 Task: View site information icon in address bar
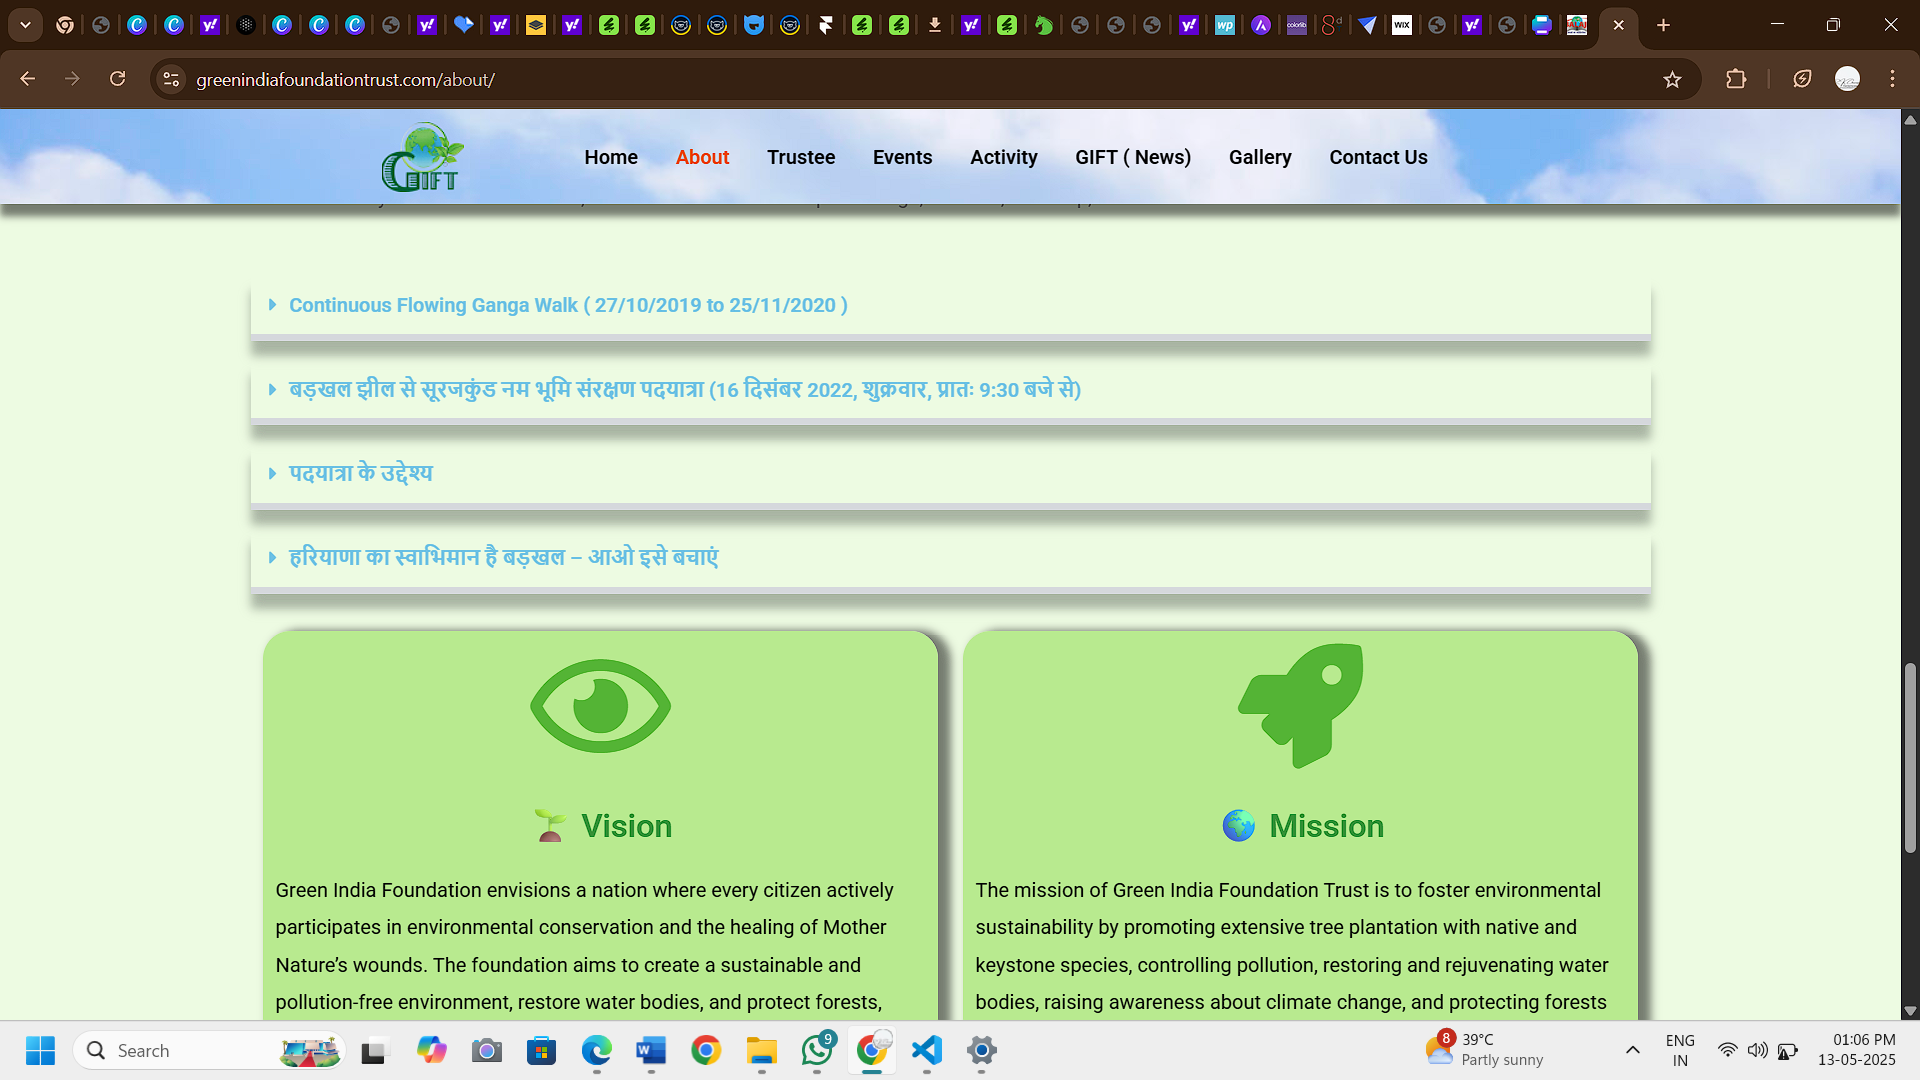click(x=171, y=79)
